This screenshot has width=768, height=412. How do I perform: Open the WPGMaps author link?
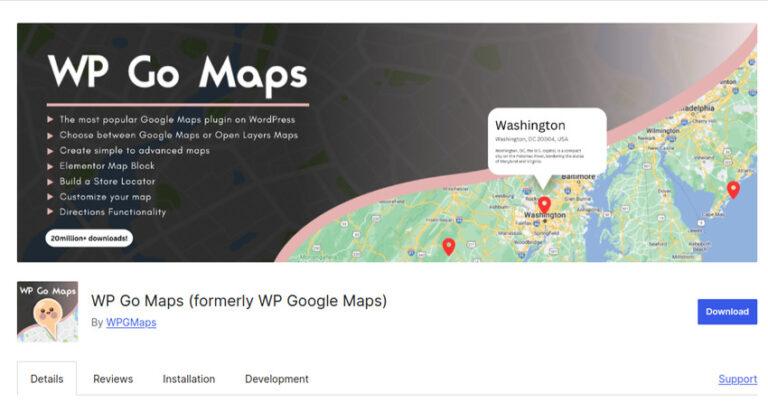point(131,322)
